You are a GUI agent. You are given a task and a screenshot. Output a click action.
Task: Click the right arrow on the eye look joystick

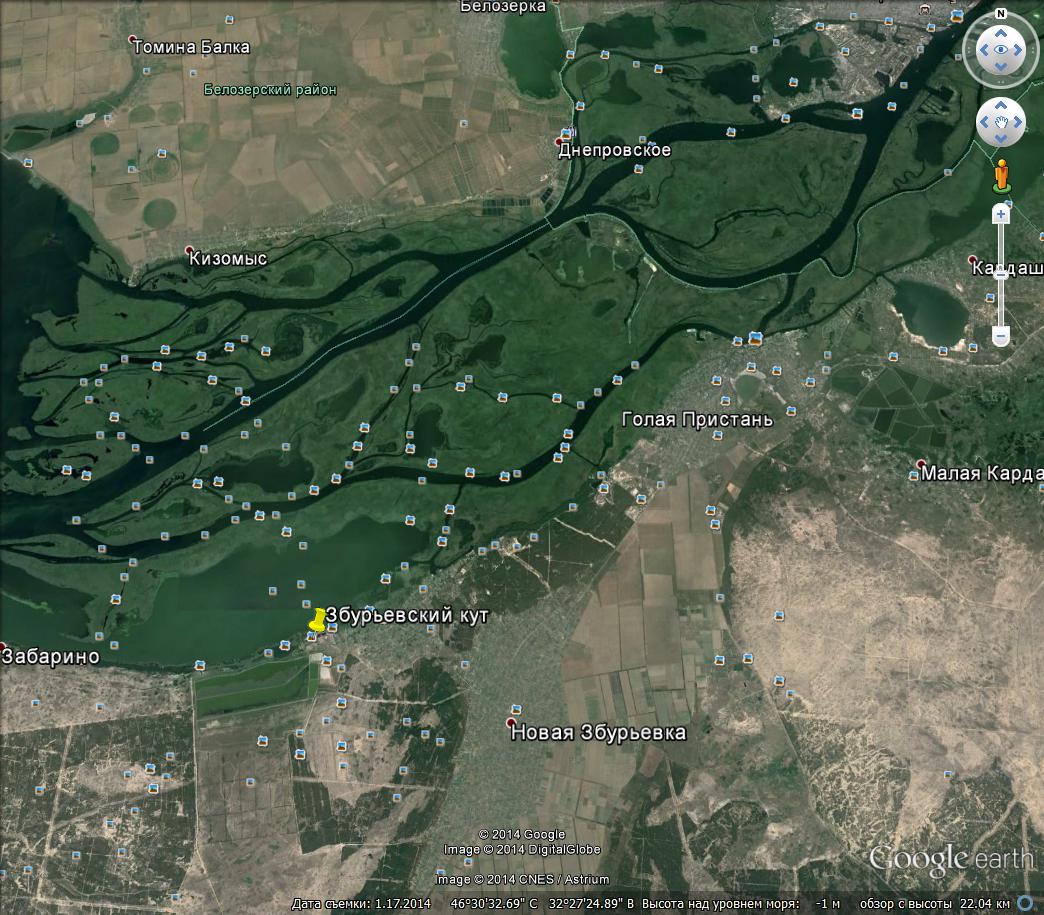pyautogui.click(x=1017, y=50)
